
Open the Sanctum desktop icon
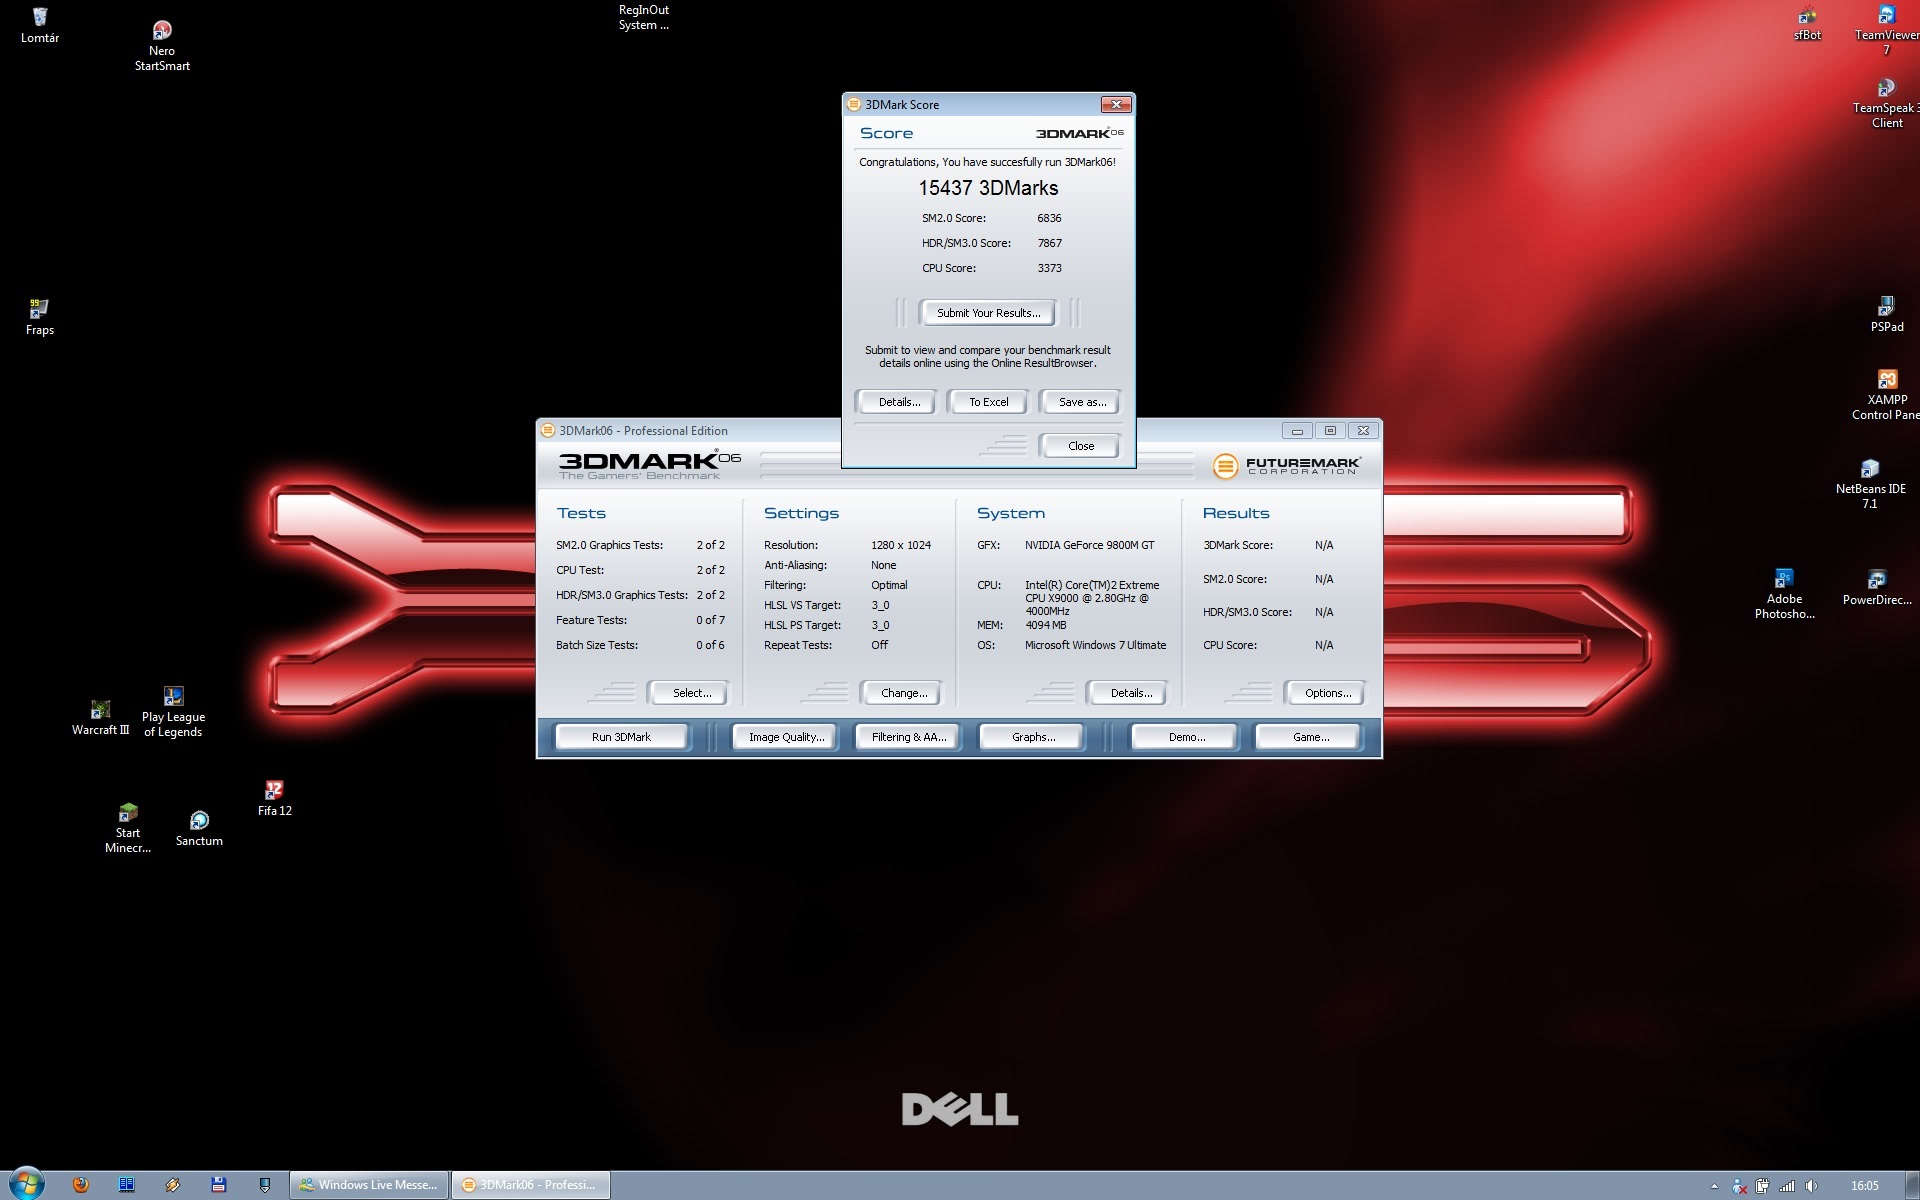[199, 829]
